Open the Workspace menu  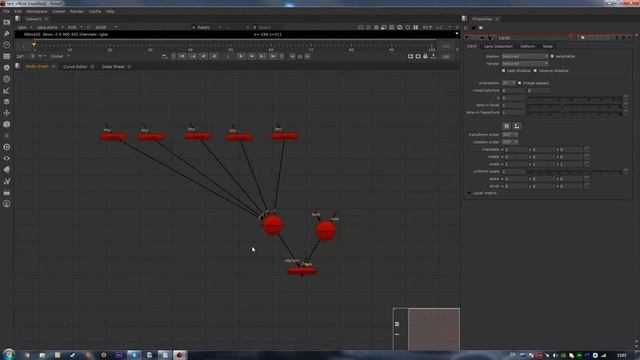pos(37,11)
